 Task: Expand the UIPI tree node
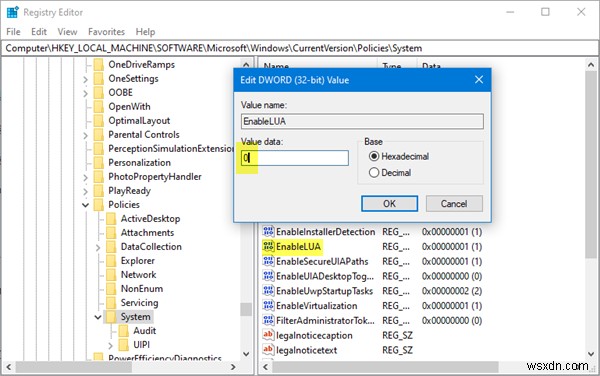coord(111,345)
